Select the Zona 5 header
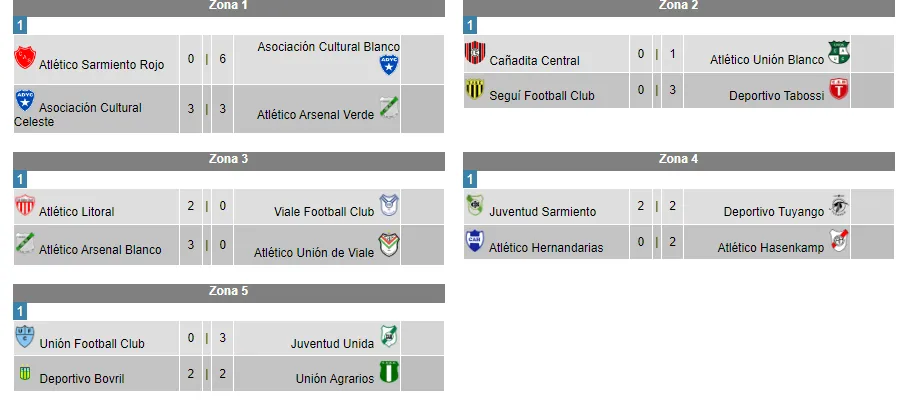 coord(229,292)
